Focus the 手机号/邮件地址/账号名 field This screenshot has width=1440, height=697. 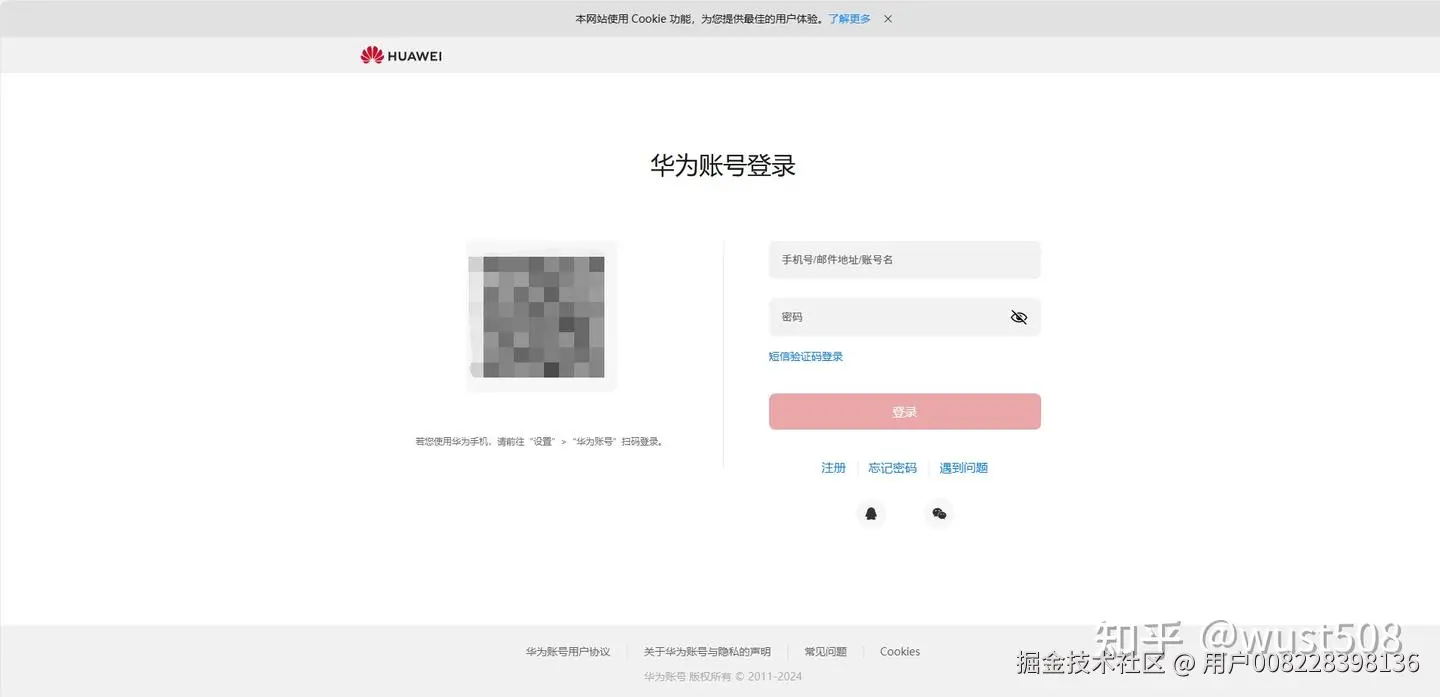pyautogui.click(x=905, y=260)
